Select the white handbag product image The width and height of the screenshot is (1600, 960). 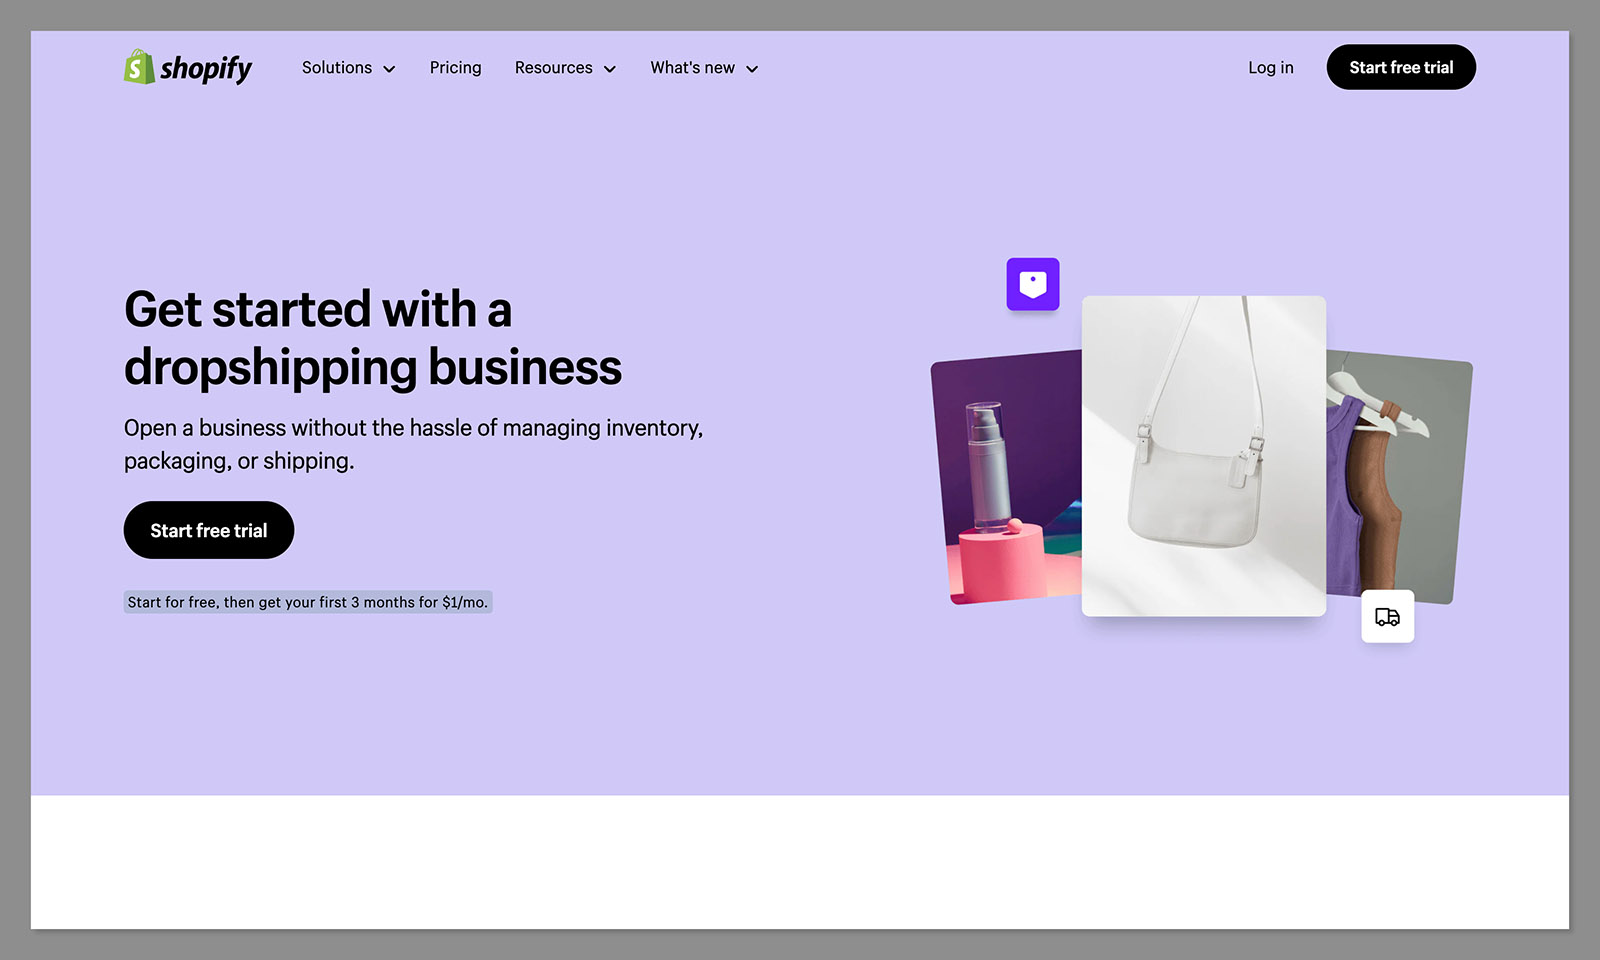(1203, 456)
